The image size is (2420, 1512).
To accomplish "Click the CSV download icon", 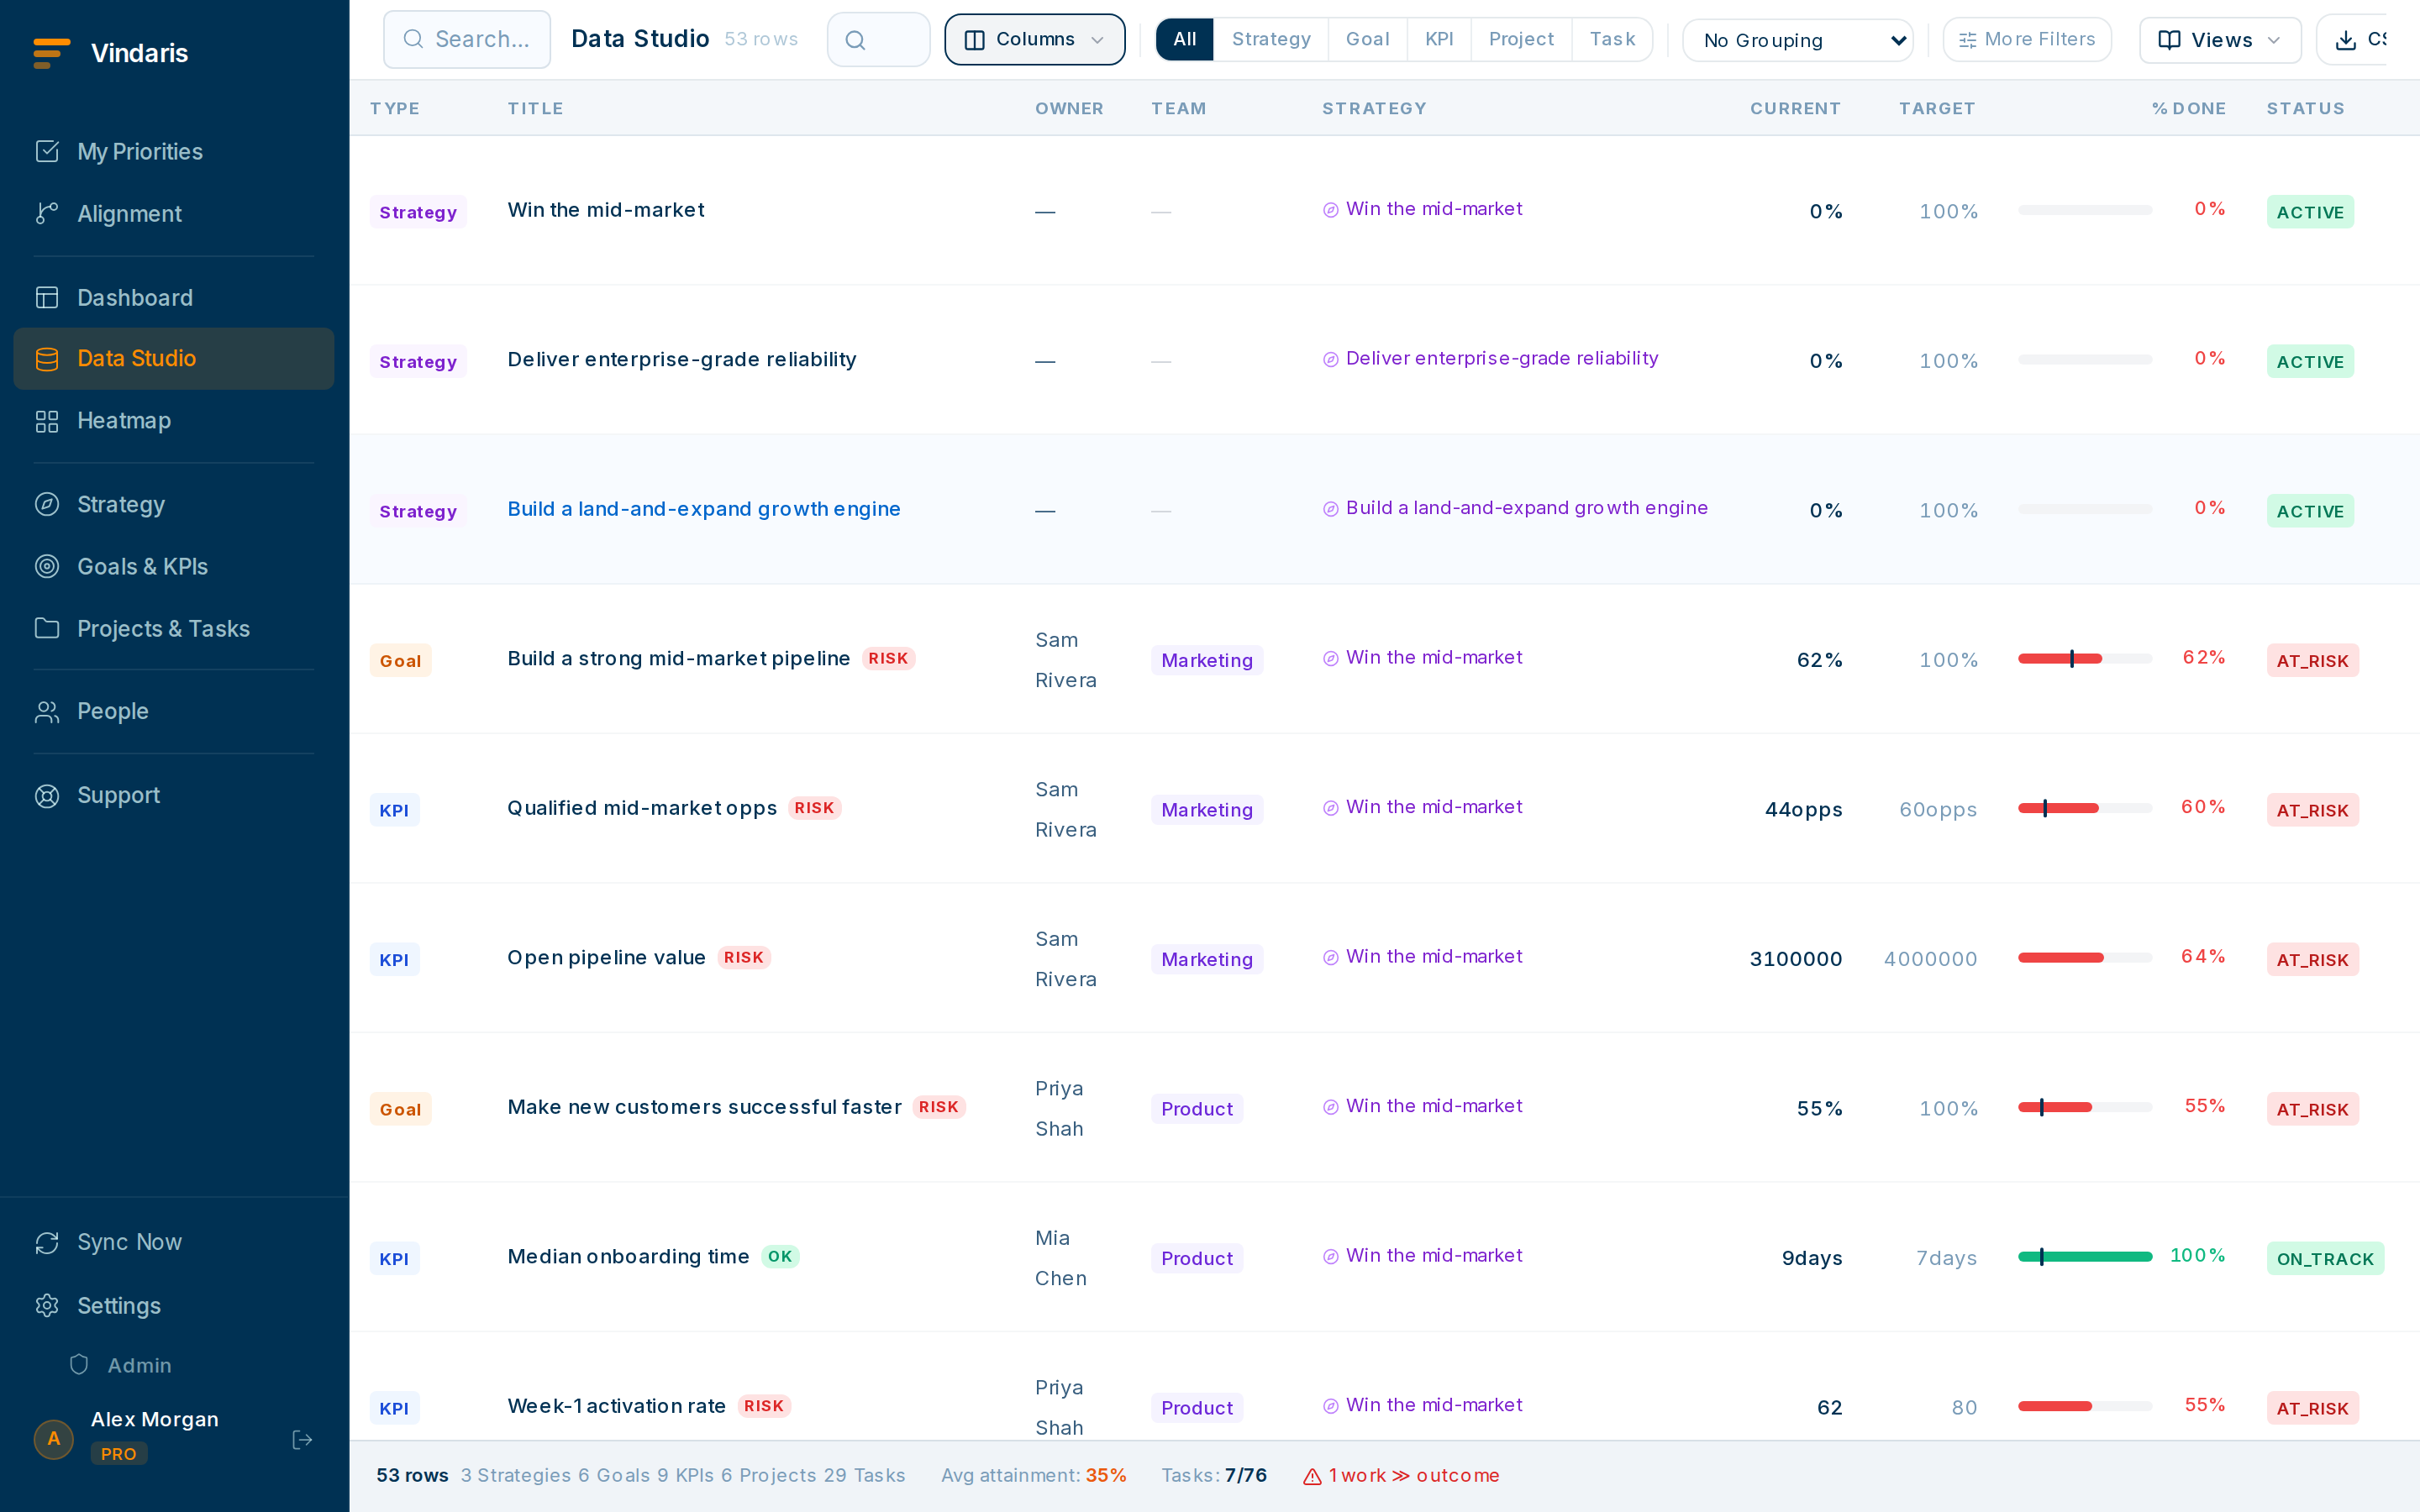I will pos(2345,40).
